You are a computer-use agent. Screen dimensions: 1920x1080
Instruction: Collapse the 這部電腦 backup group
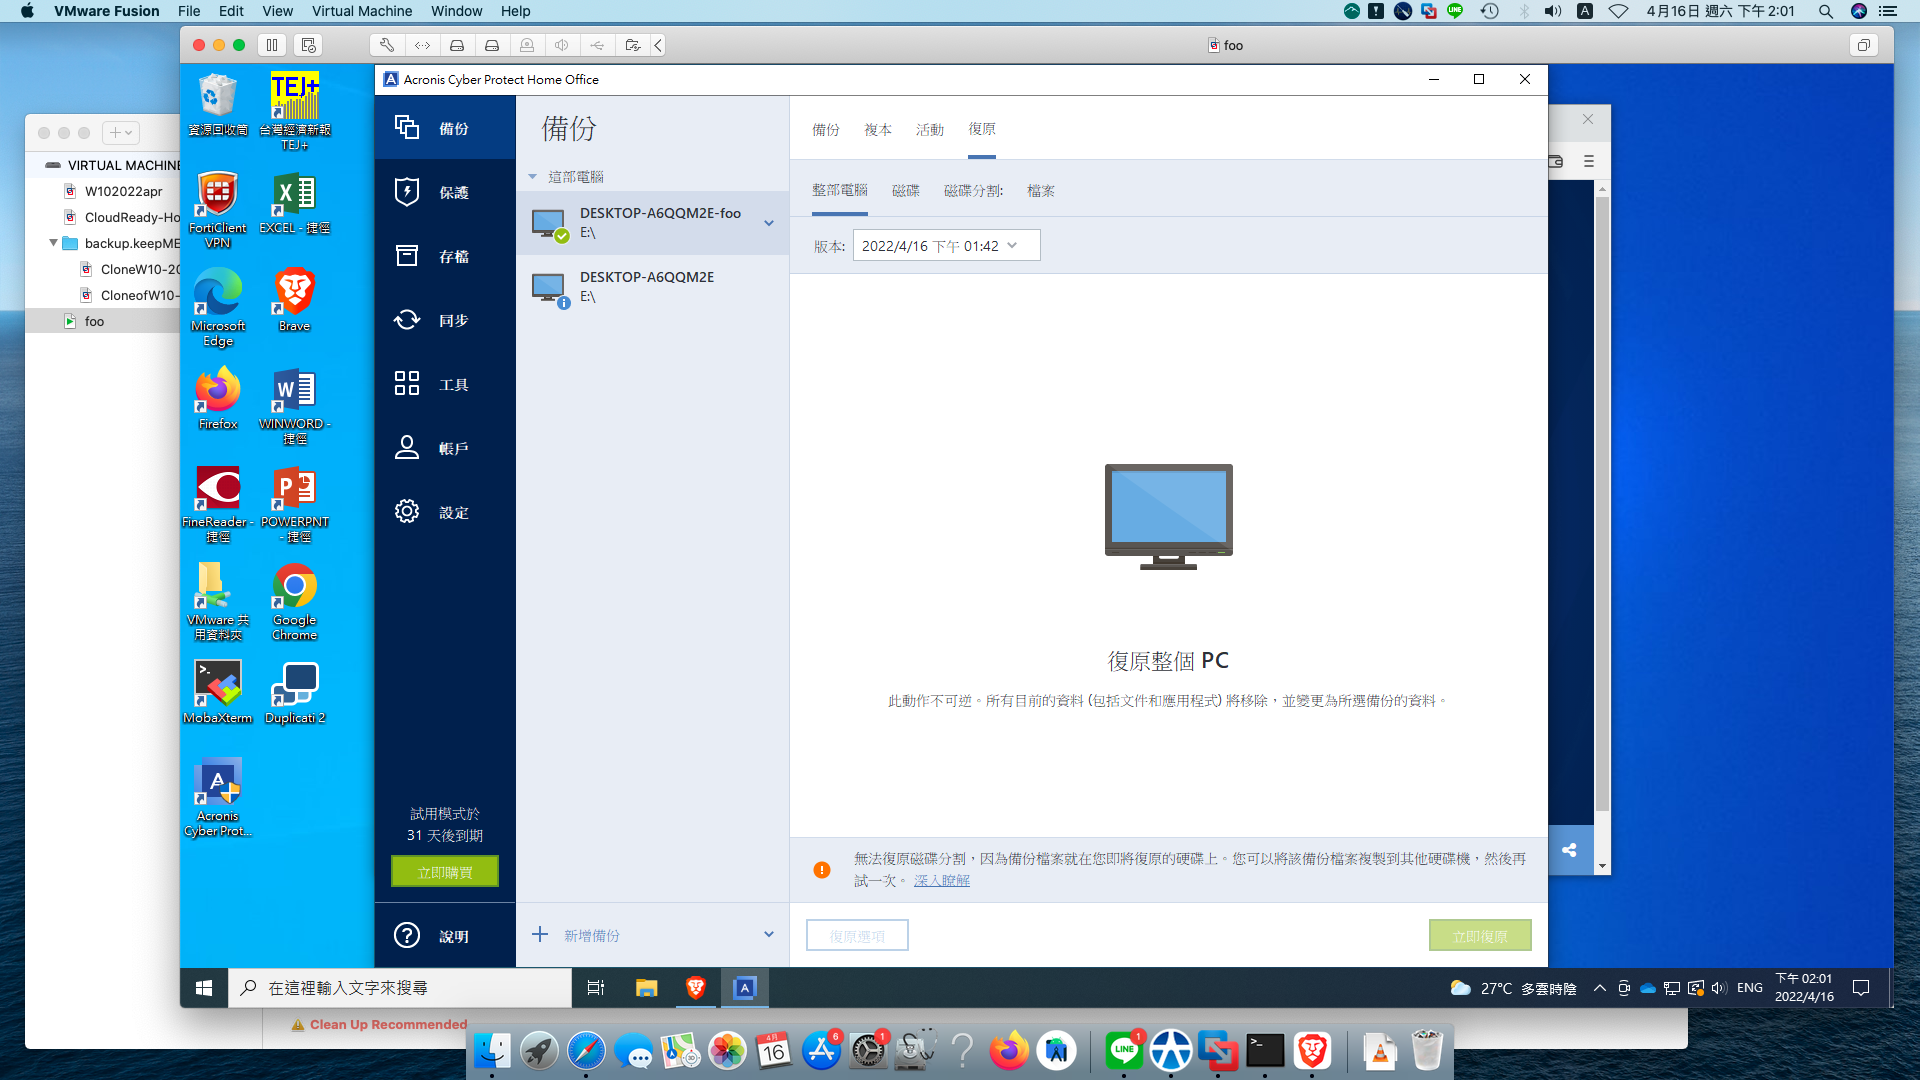pos(533,177)
